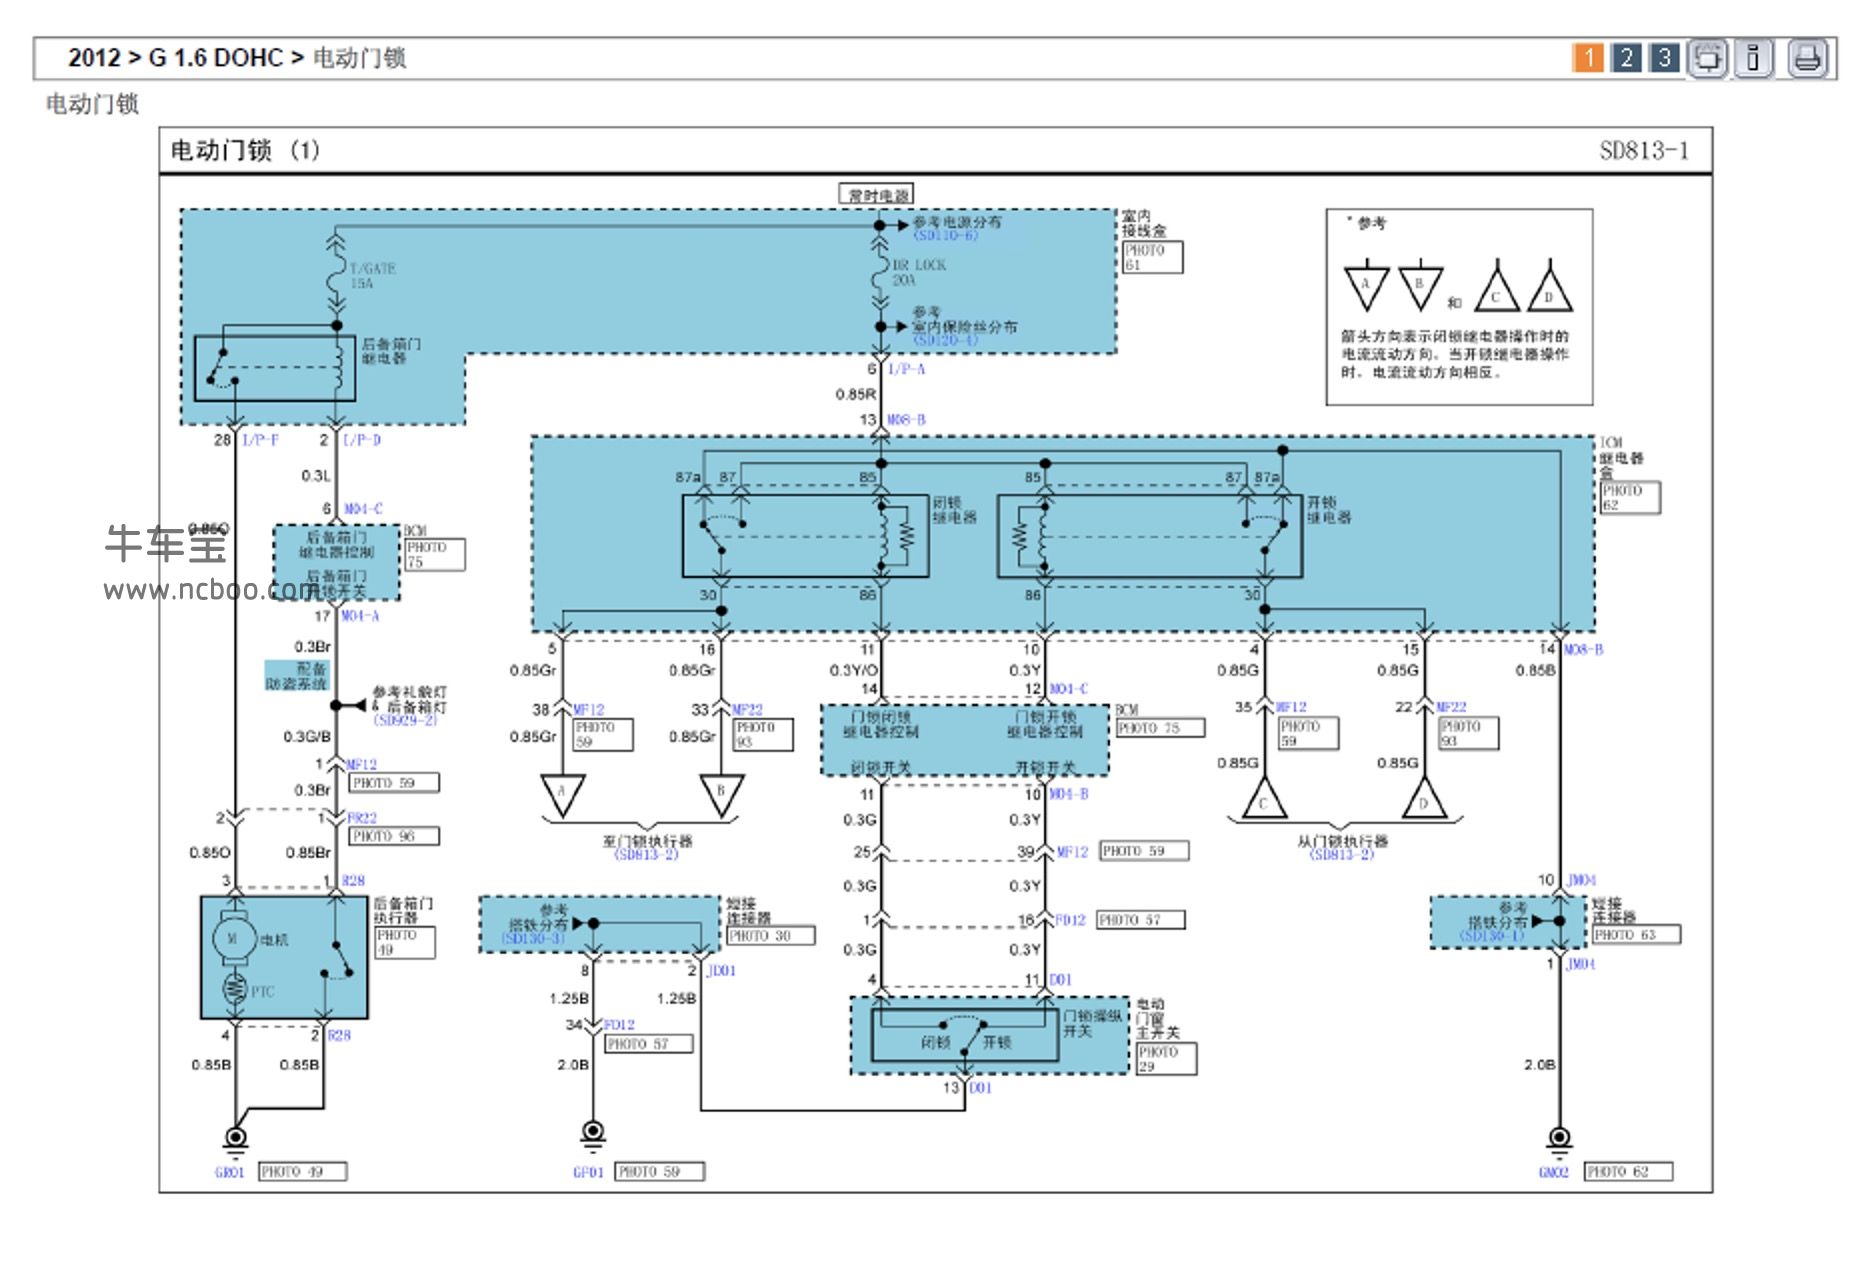Open PHOTO 57 beside FD12 pin 16
Screen dimensions: 1868x1262
coord(1141,920)
